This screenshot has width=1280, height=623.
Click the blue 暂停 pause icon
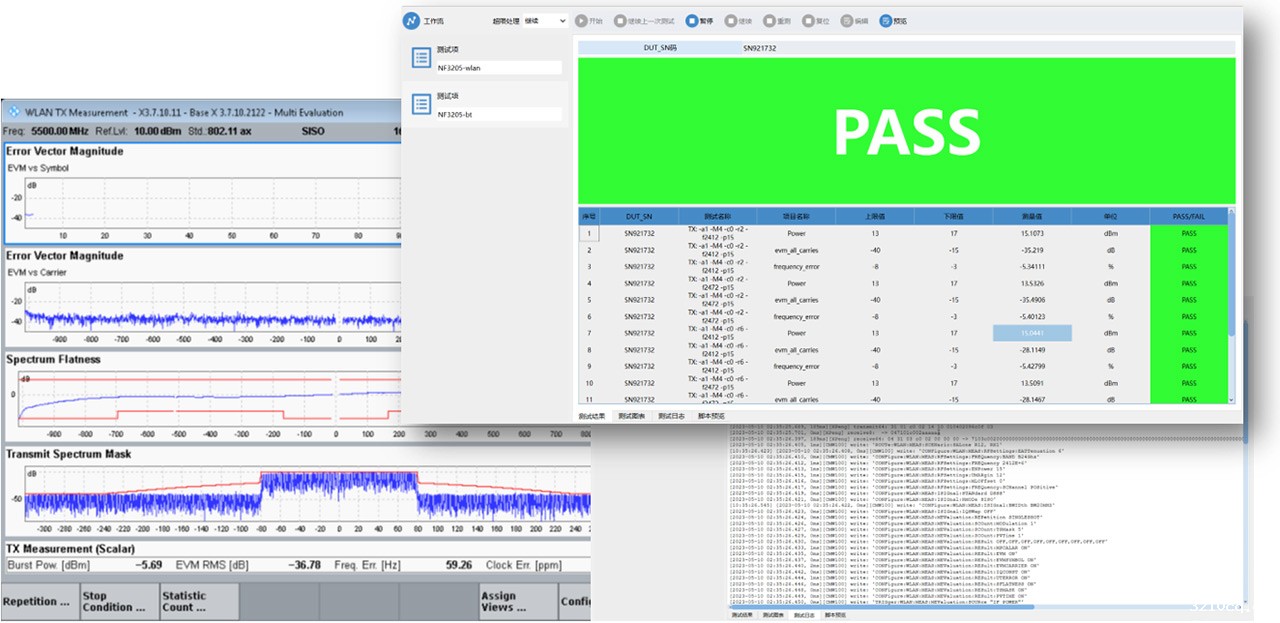click(692, 20)
